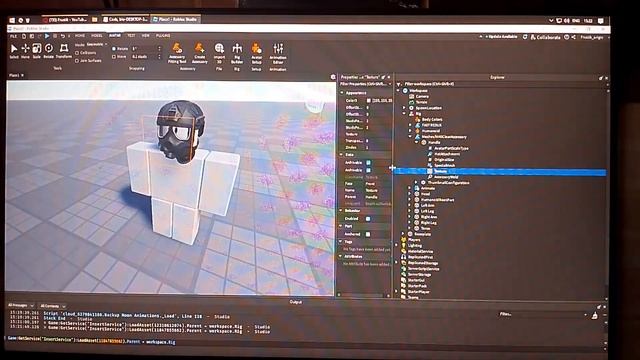The height and width of the screenshot is (360, 640).
Task: Click the Place1 viewport tab
Action: point(16,76)
